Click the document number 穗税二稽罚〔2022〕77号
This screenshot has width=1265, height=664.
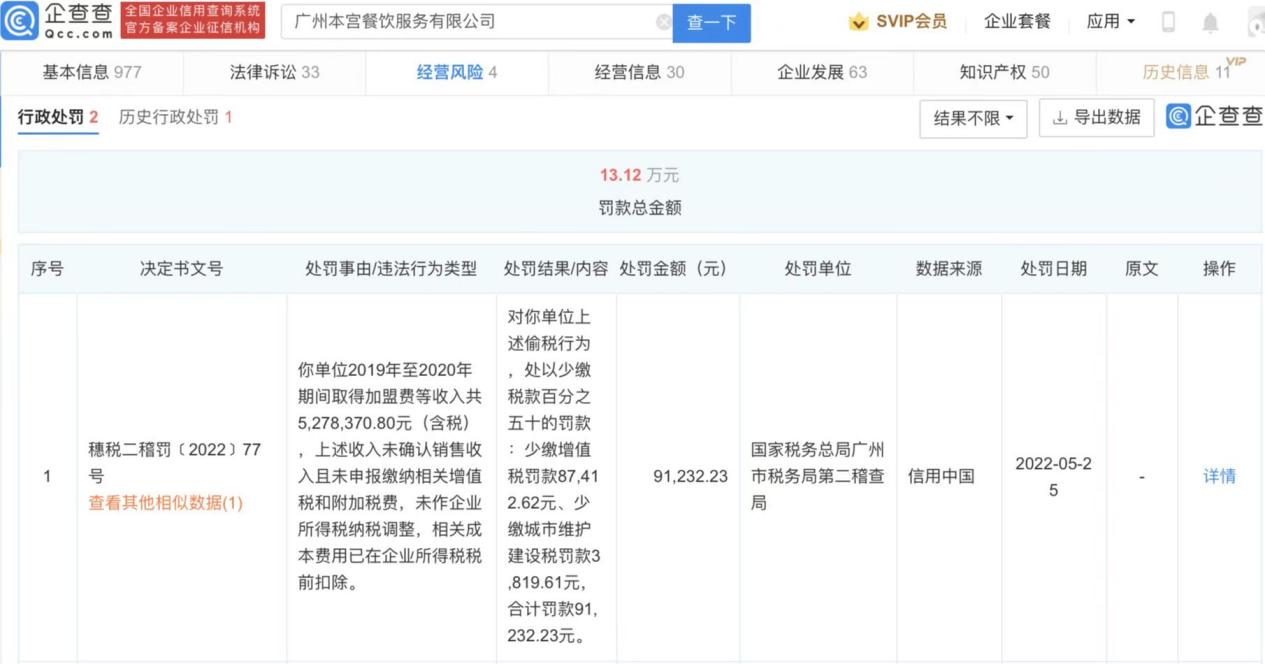coord(174,463)
